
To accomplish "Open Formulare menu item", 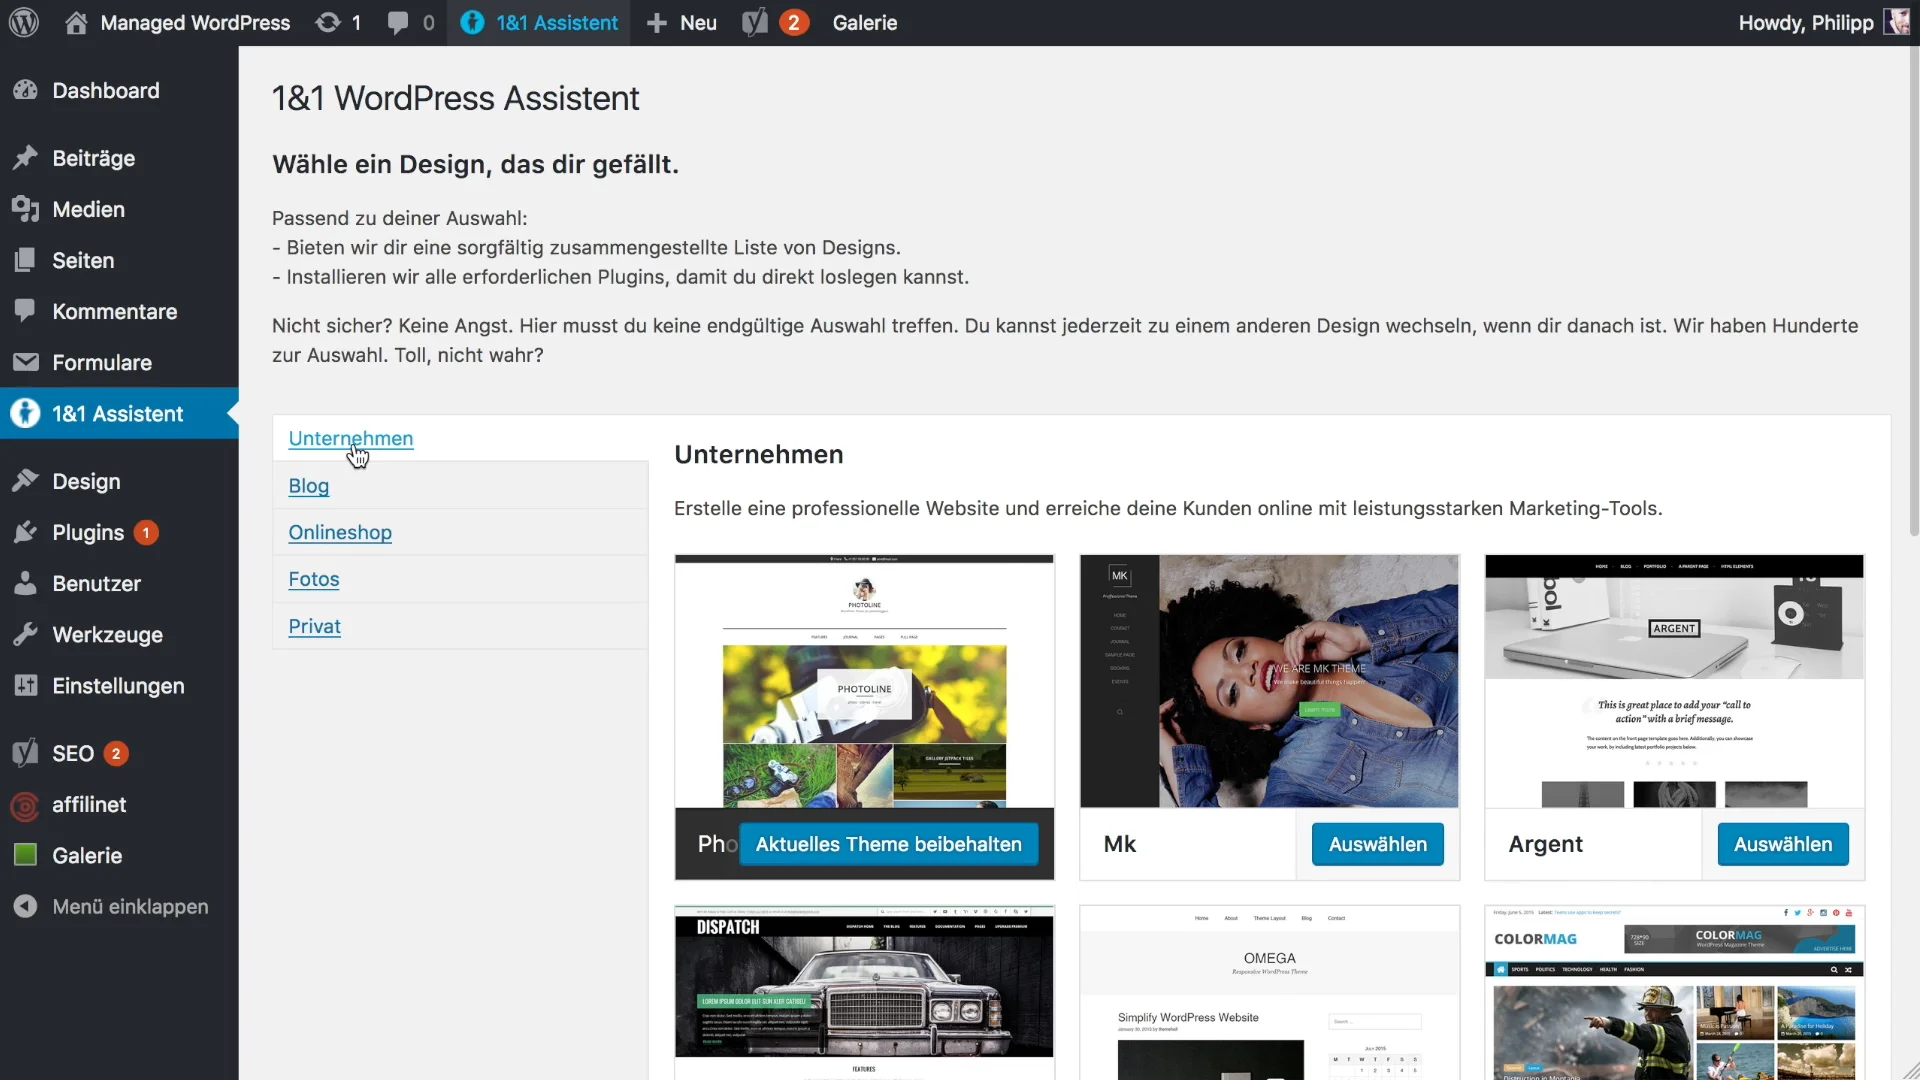I will (x=102, y=363).
